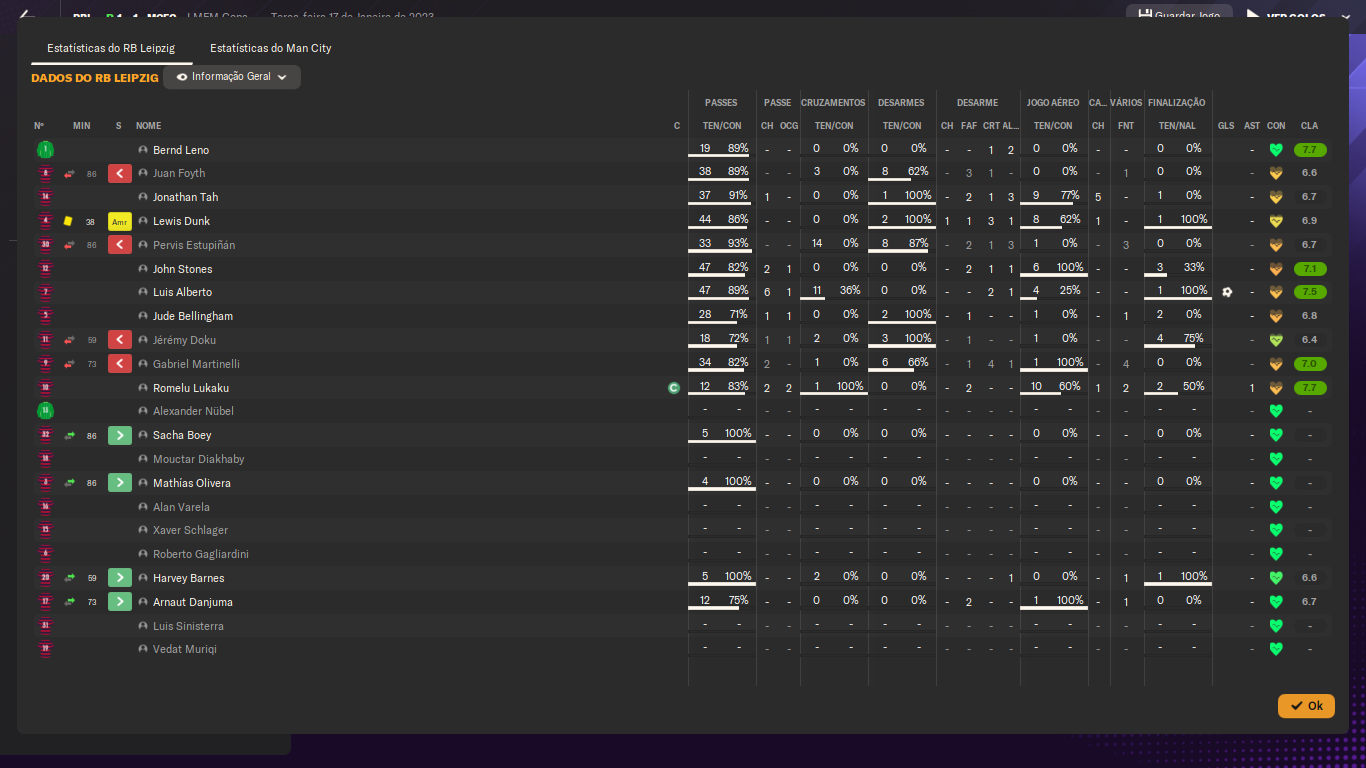Click Jérémy Doku's red substituted-off arrow

point(120,340)
